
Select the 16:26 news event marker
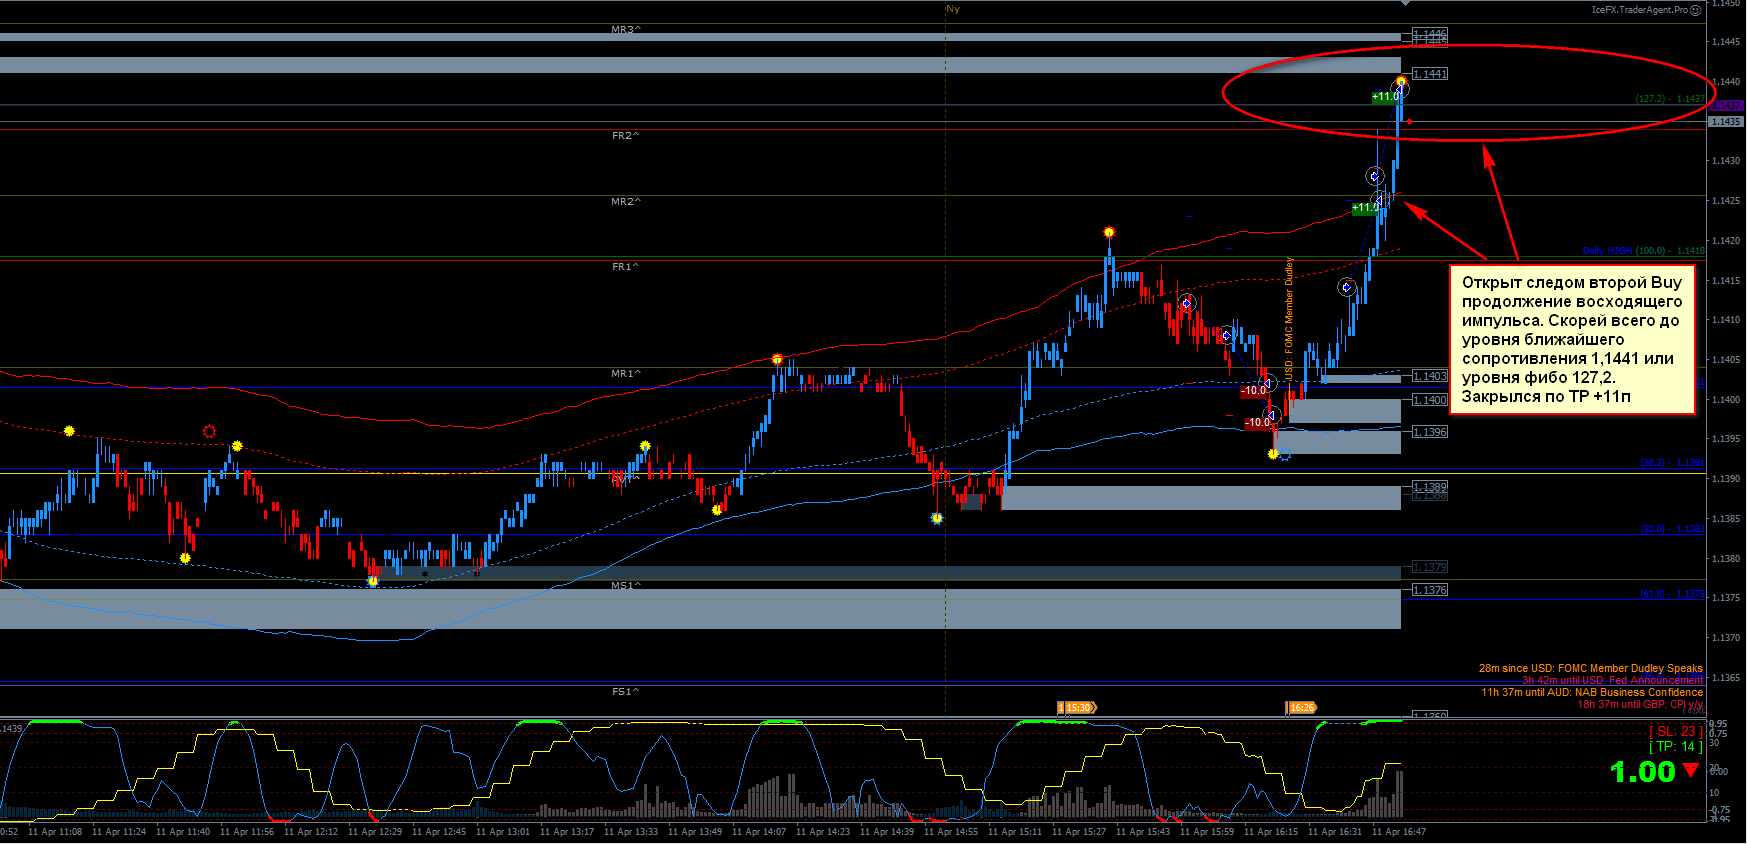click(1301, 707)
